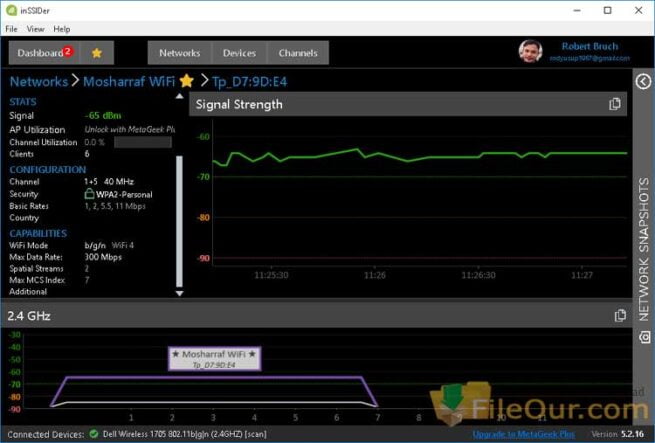Switch to the Networks tab
The image size is (655, 443).
(180, 53)
